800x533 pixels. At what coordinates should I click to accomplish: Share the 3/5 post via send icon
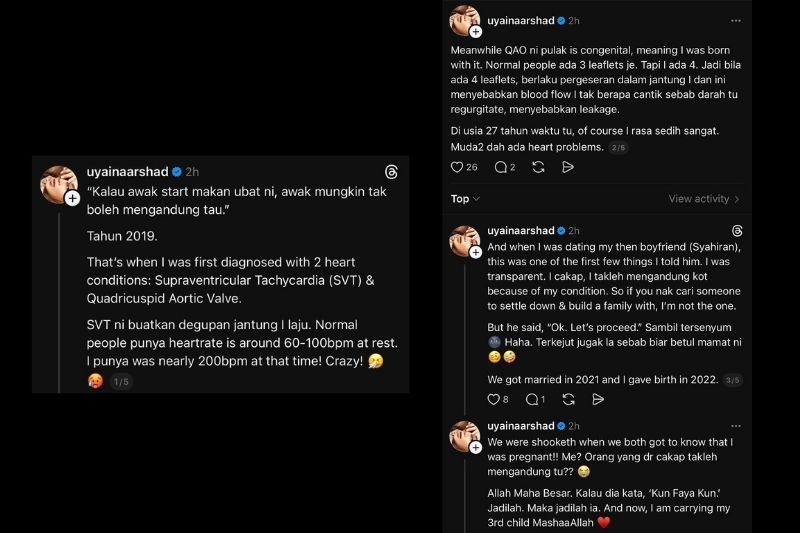coord(597,399)
